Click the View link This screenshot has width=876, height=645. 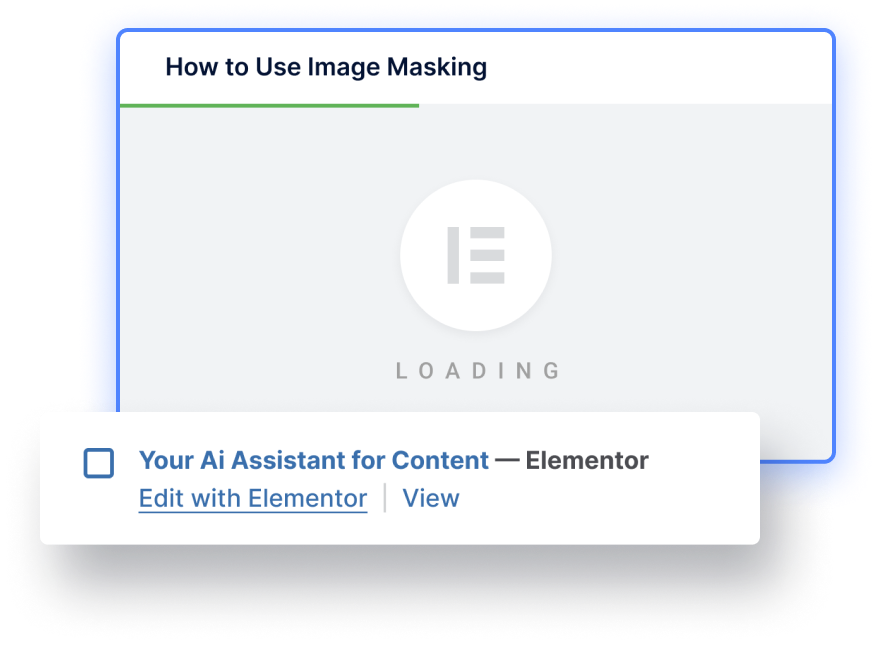[x=431, y=498]
